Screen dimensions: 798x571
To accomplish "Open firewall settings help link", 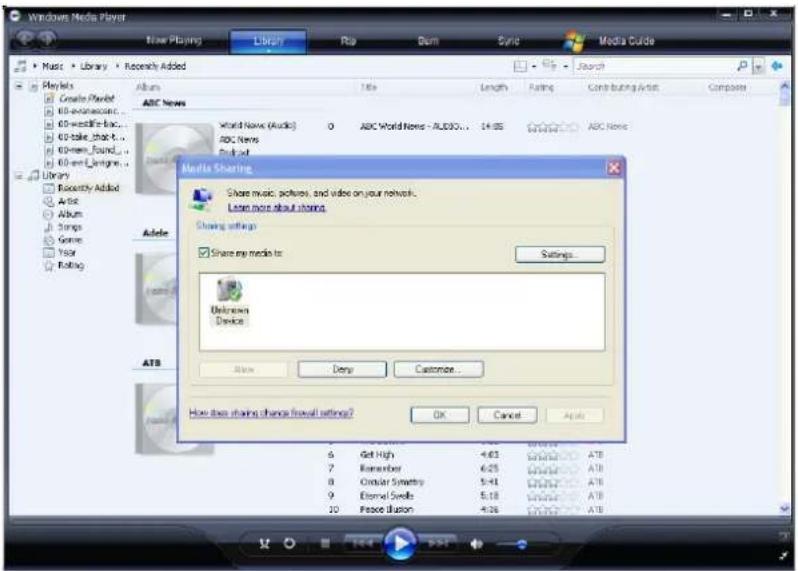I will tap(271, 413).
